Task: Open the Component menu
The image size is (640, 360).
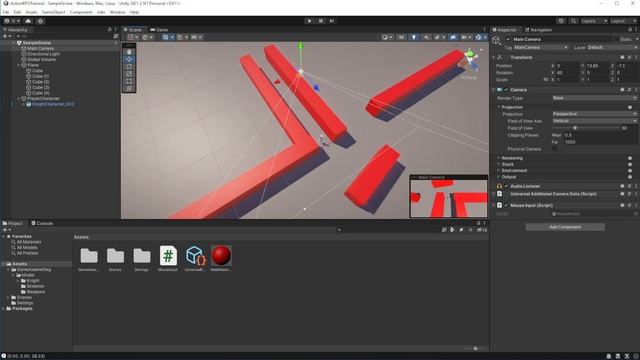Action: (x=81, y=12)
